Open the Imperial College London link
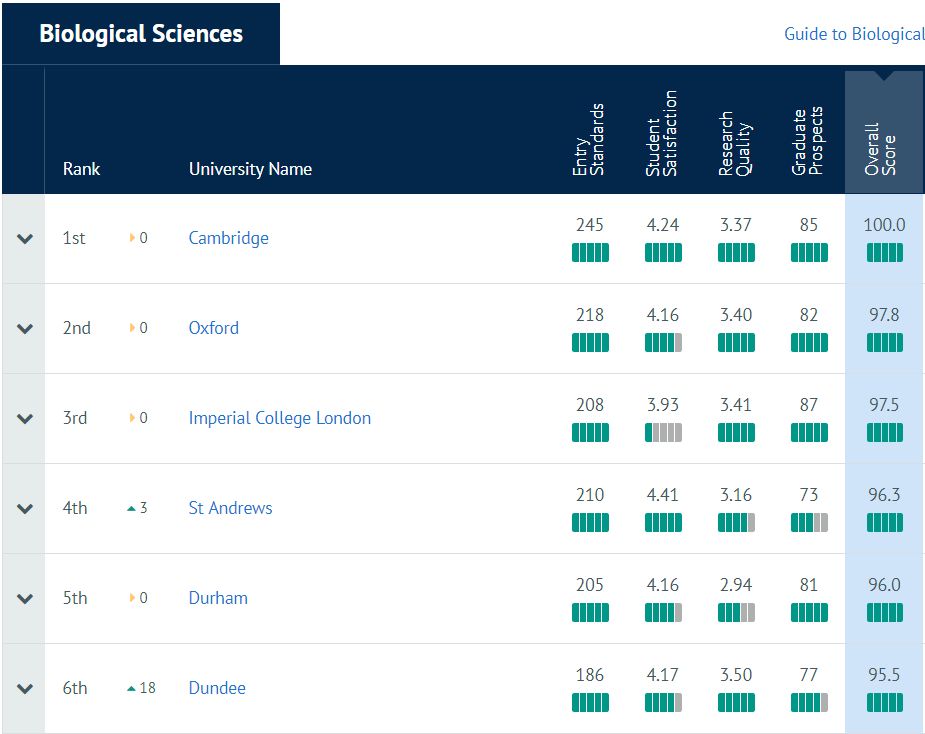The width and height of the screenshot is (925, 734). click(280, 418)
